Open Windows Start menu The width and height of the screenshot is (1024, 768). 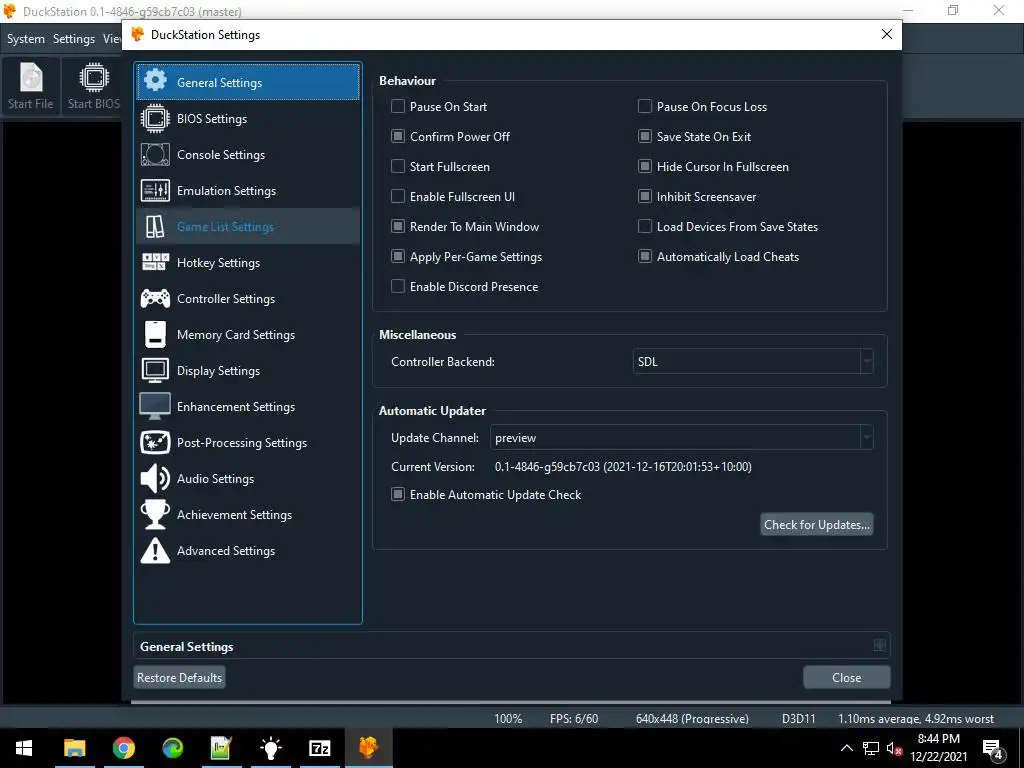coord(24,748)
